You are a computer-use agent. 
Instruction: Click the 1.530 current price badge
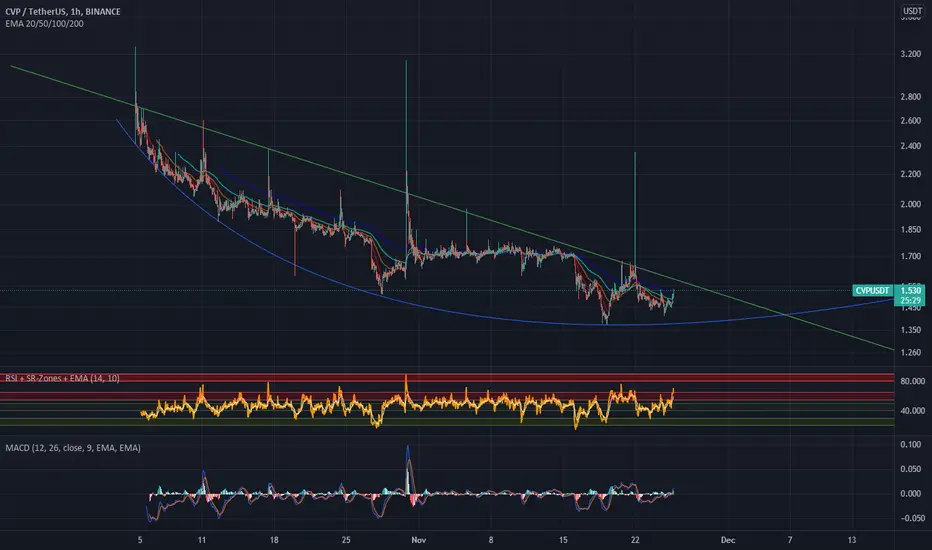tap(910, 290)
